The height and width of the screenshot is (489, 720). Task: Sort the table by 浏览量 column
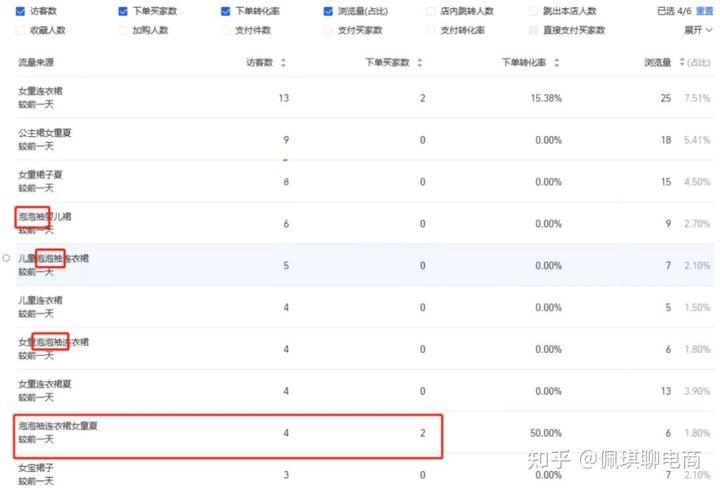[682, 62]
